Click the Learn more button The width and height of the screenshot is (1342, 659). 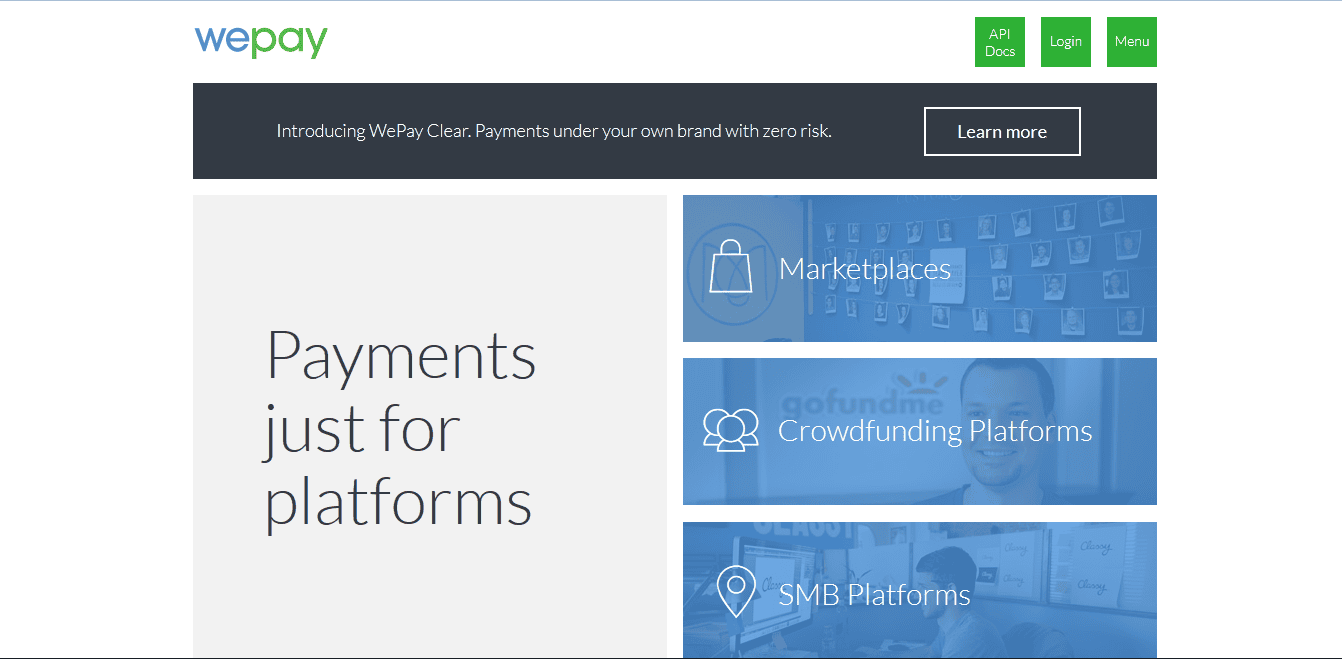(1002, 131)
